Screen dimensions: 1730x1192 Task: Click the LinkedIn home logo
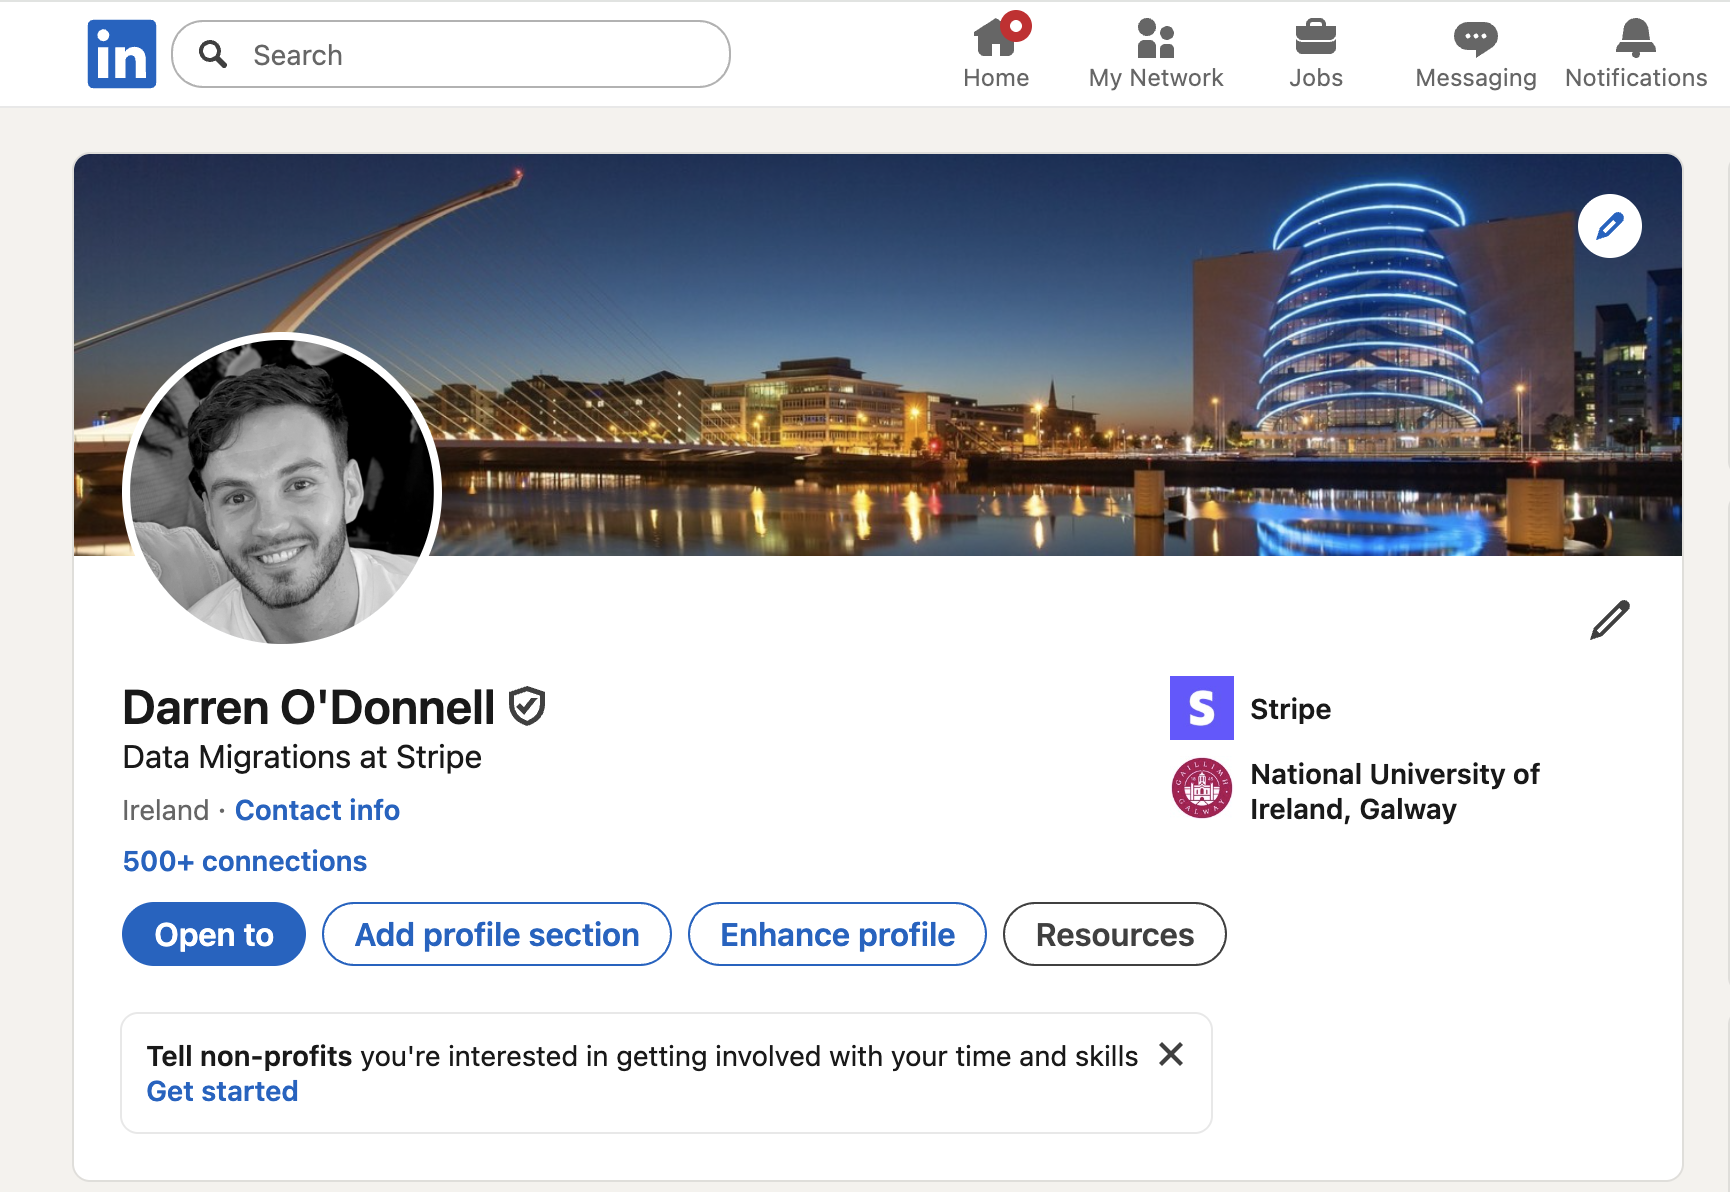[121, 53]
